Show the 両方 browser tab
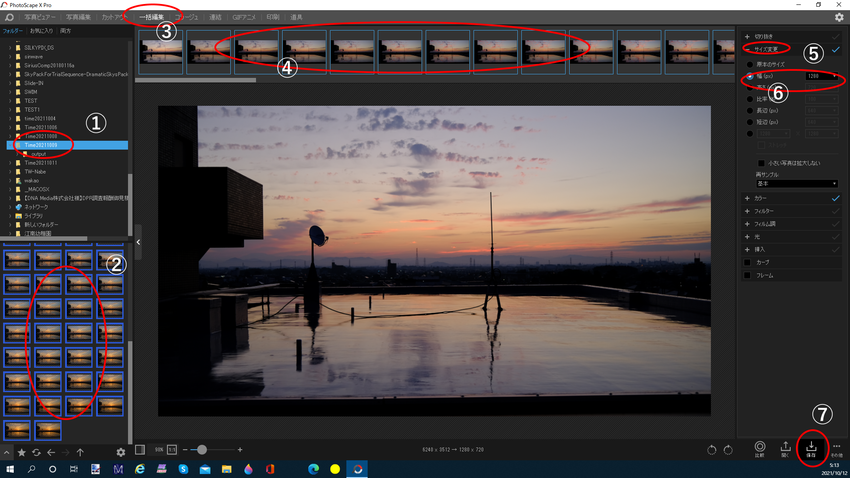The width and height of the screenshot is (850, 478). [66, 31]
